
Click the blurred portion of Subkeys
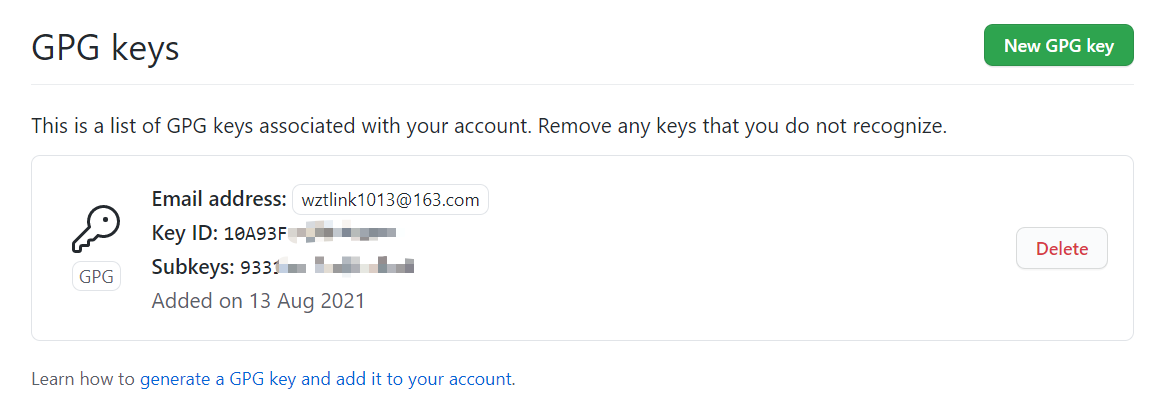point(346,266)
